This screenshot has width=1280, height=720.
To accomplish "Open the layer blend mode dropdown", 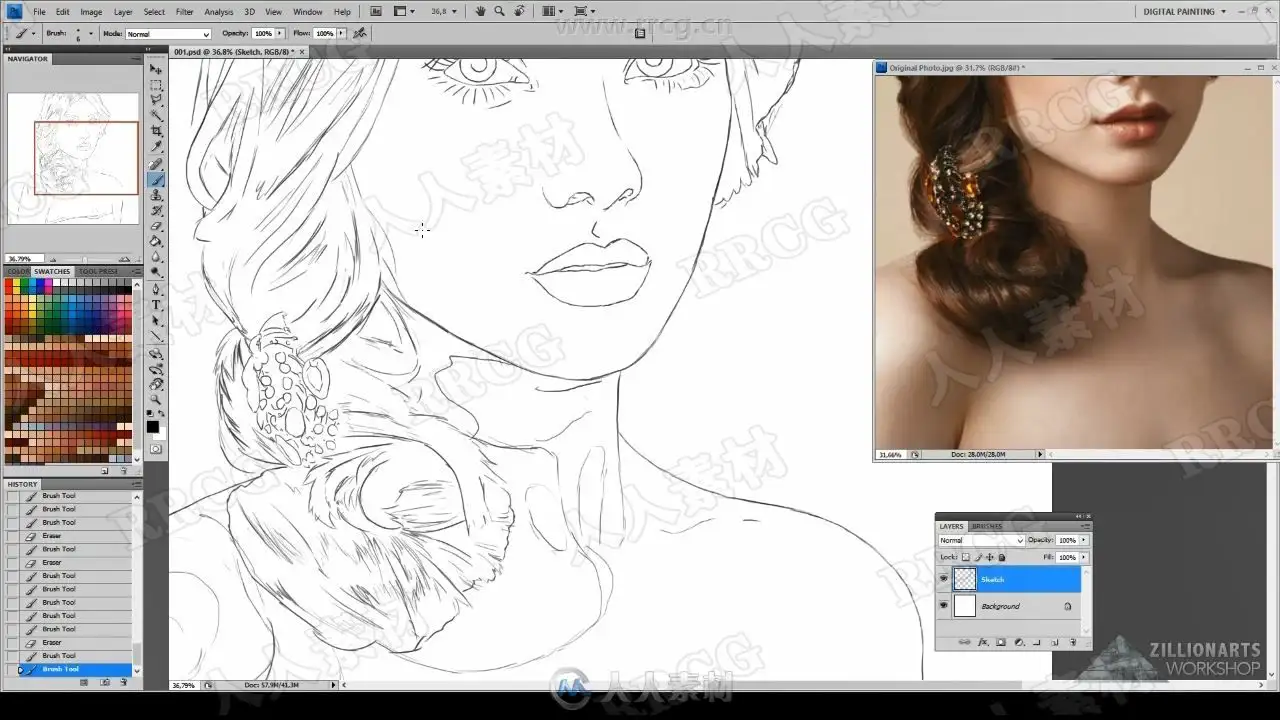I will pos(981,540).
